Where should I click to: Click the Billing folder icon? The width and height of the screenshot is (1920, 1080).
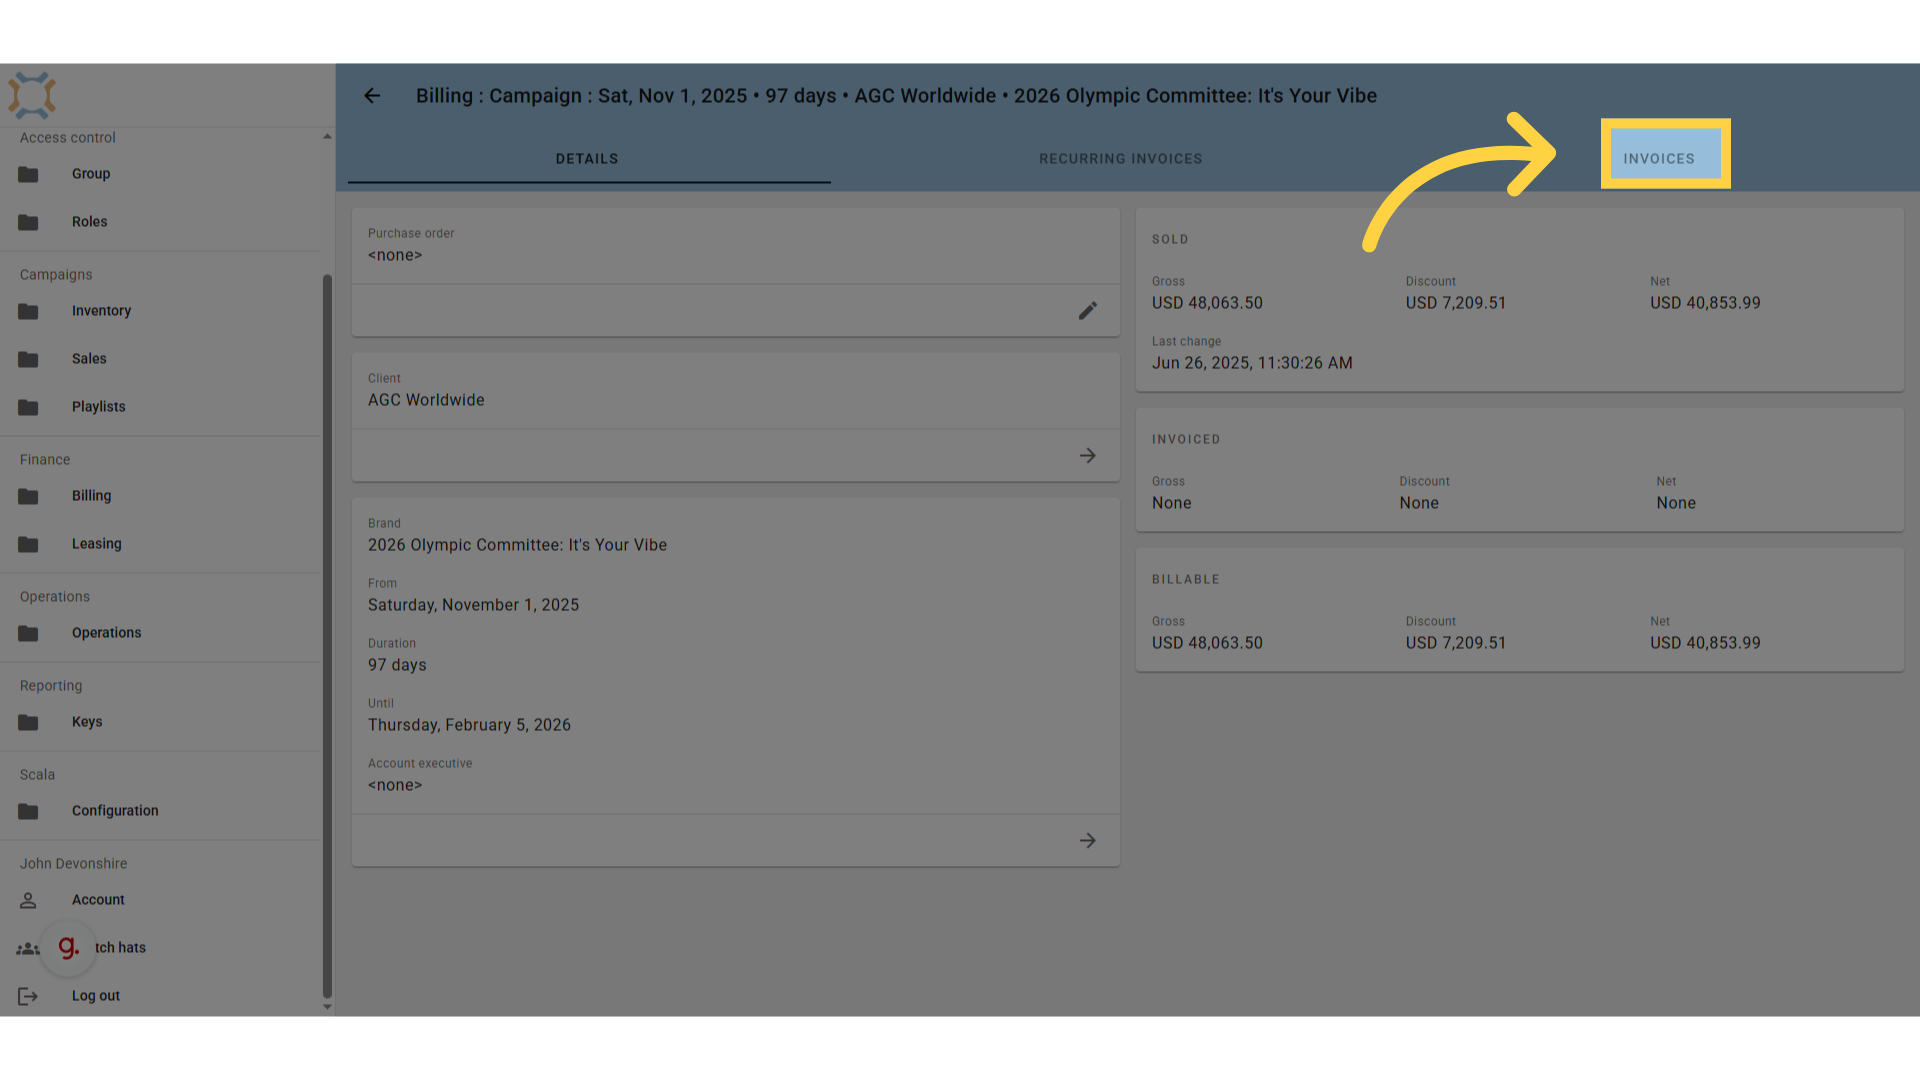pos(28,496)
